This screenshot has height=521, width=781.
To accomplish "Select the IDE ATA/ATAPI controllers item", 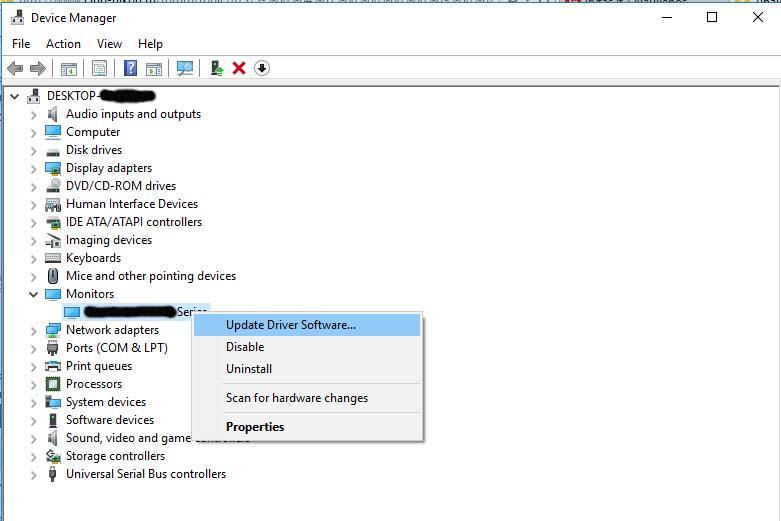I will 133,222.
